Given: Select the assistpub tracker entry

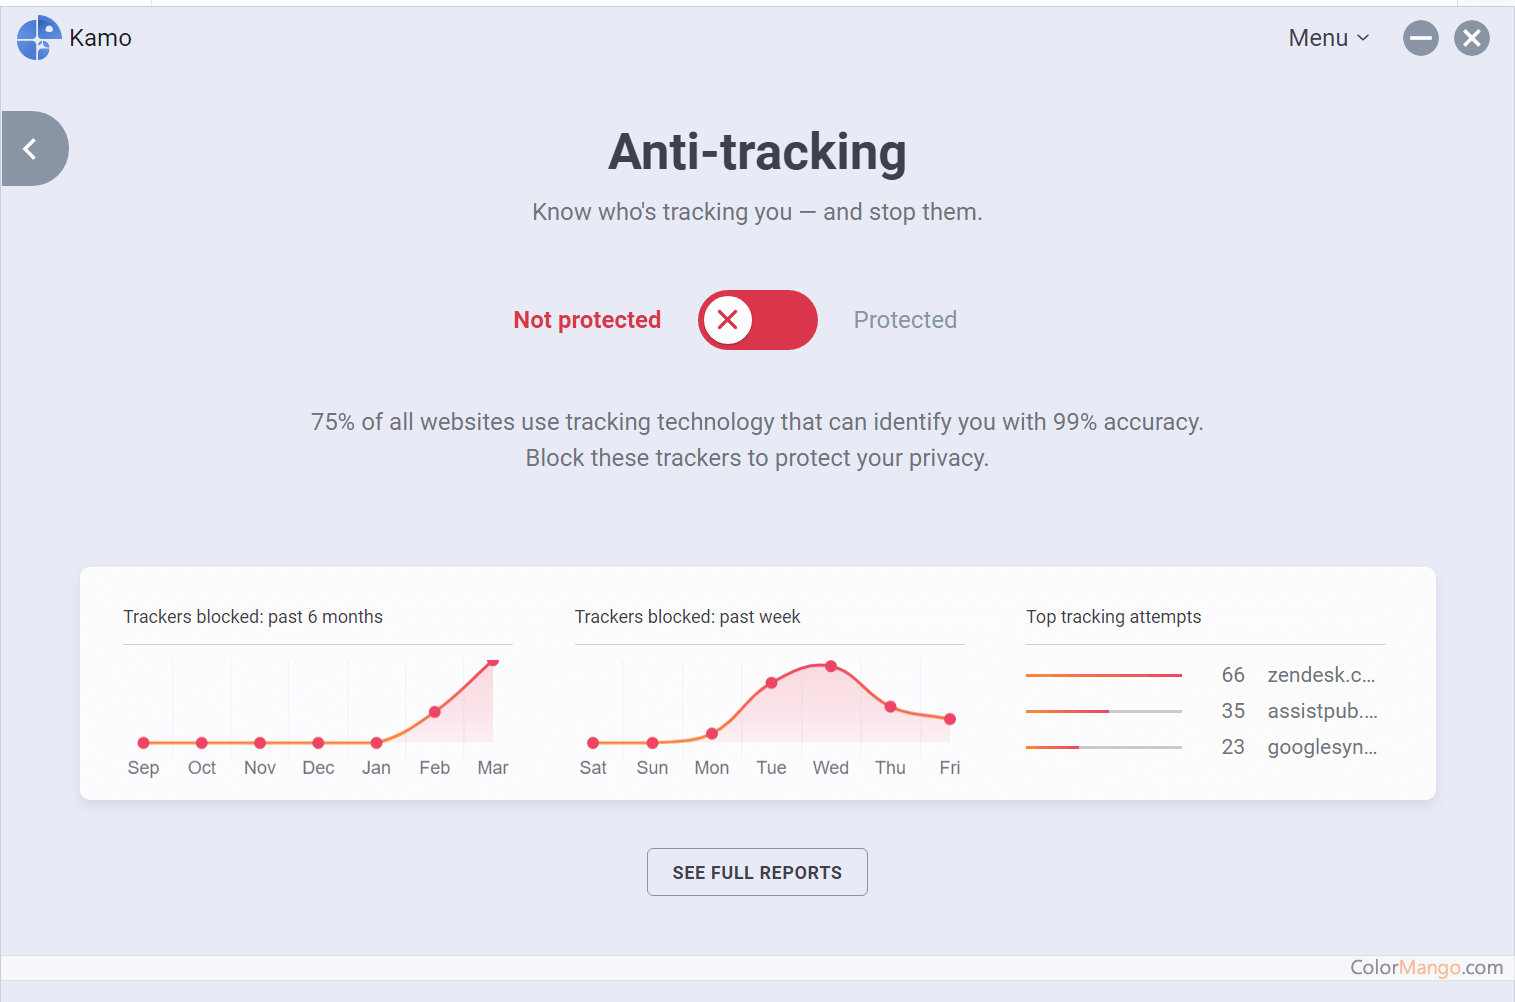Looking at the screenshot, I should pyautogui.click(x=1322, y=711).
